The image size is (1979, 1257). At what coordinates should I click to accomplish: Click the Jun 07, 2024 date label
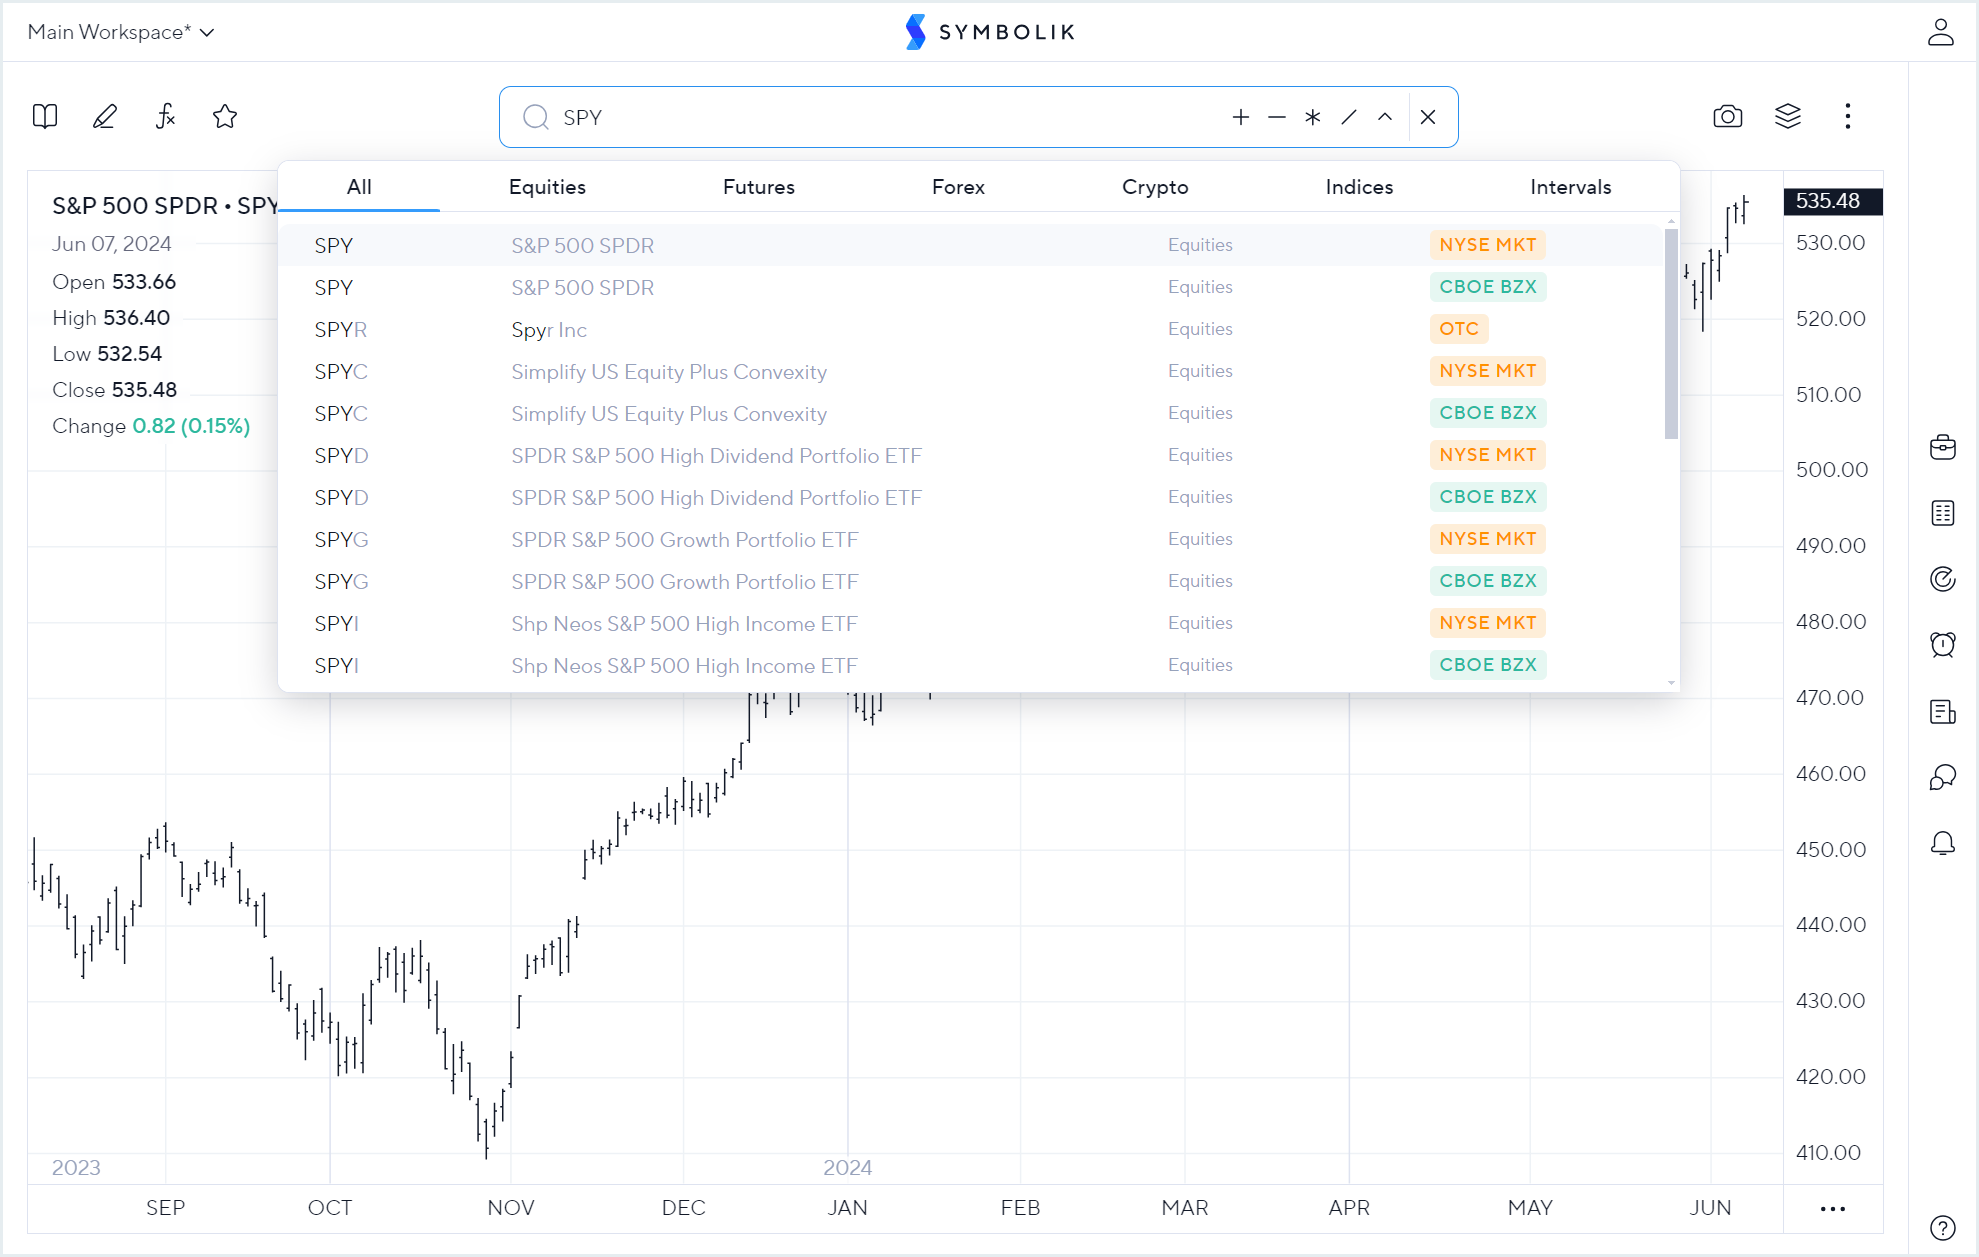pos(112,244)
